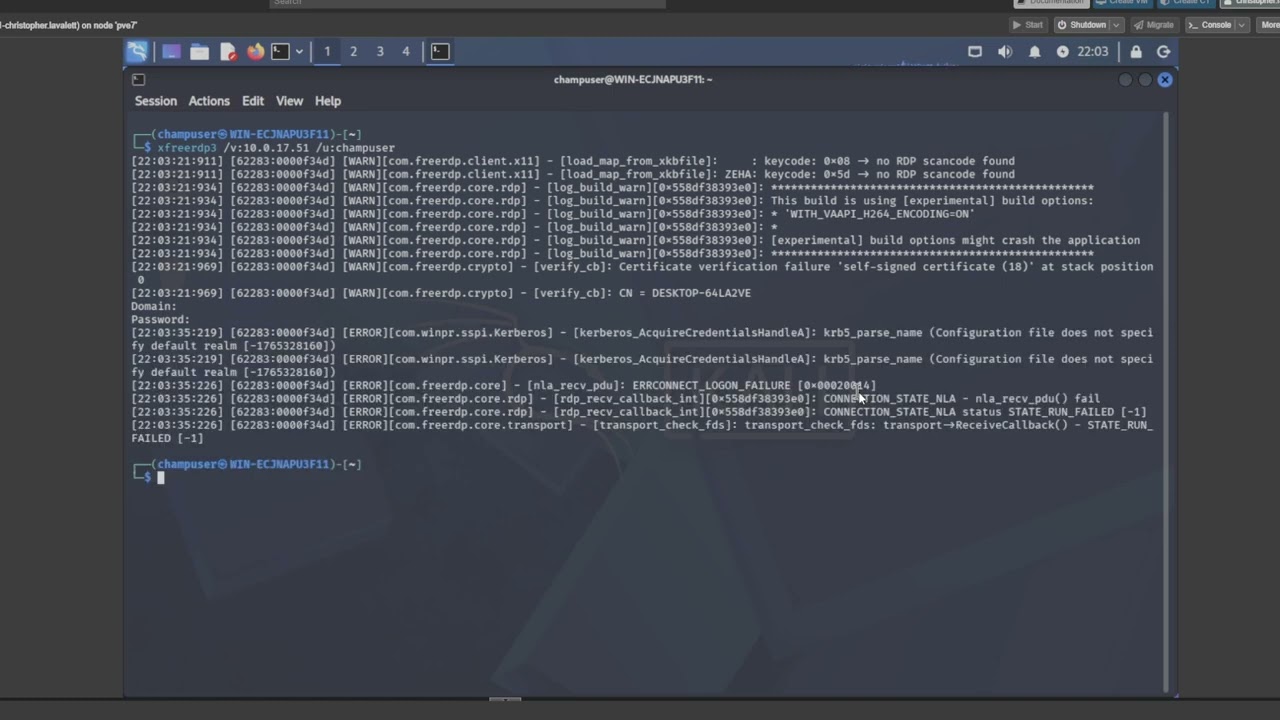This screenshot has width=1280, height=720.
Task: Click the terminal vertical scrollbar
Action: click(1166, 400)
